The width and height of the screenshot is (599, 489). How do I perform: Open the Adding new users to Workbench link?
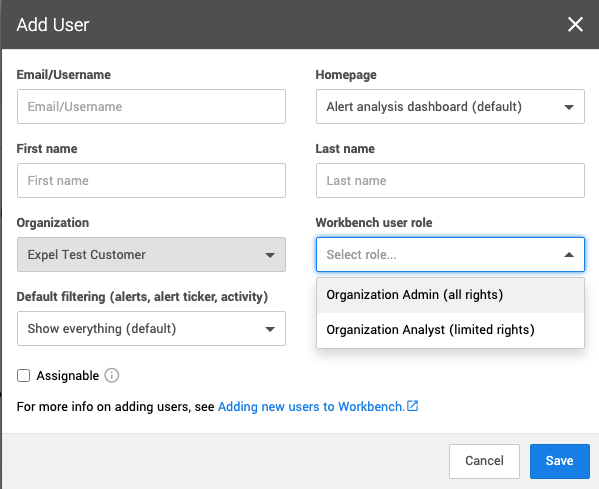click(x=311, y=406)
